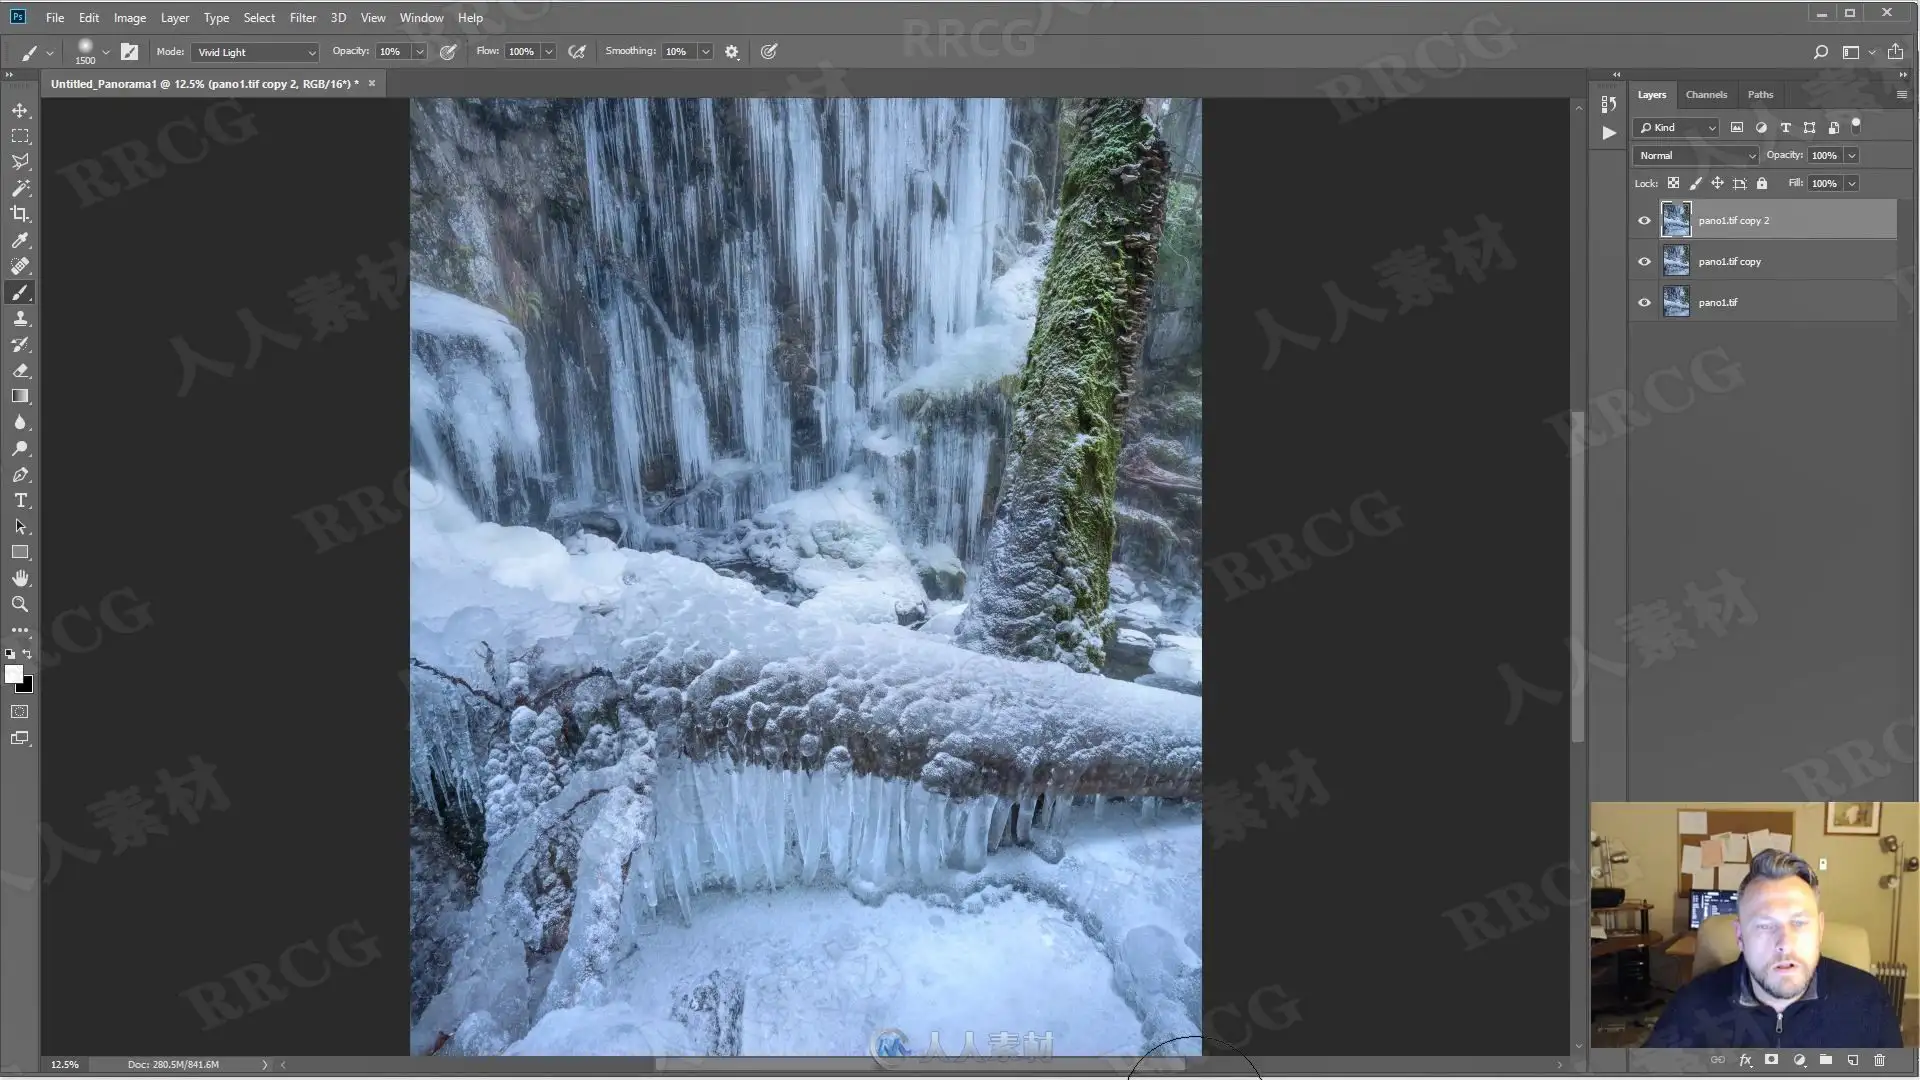This screenshot has width=1920, height=1080.
Task: Open brush smoothing options gear
Action: [x=732, y=52]
